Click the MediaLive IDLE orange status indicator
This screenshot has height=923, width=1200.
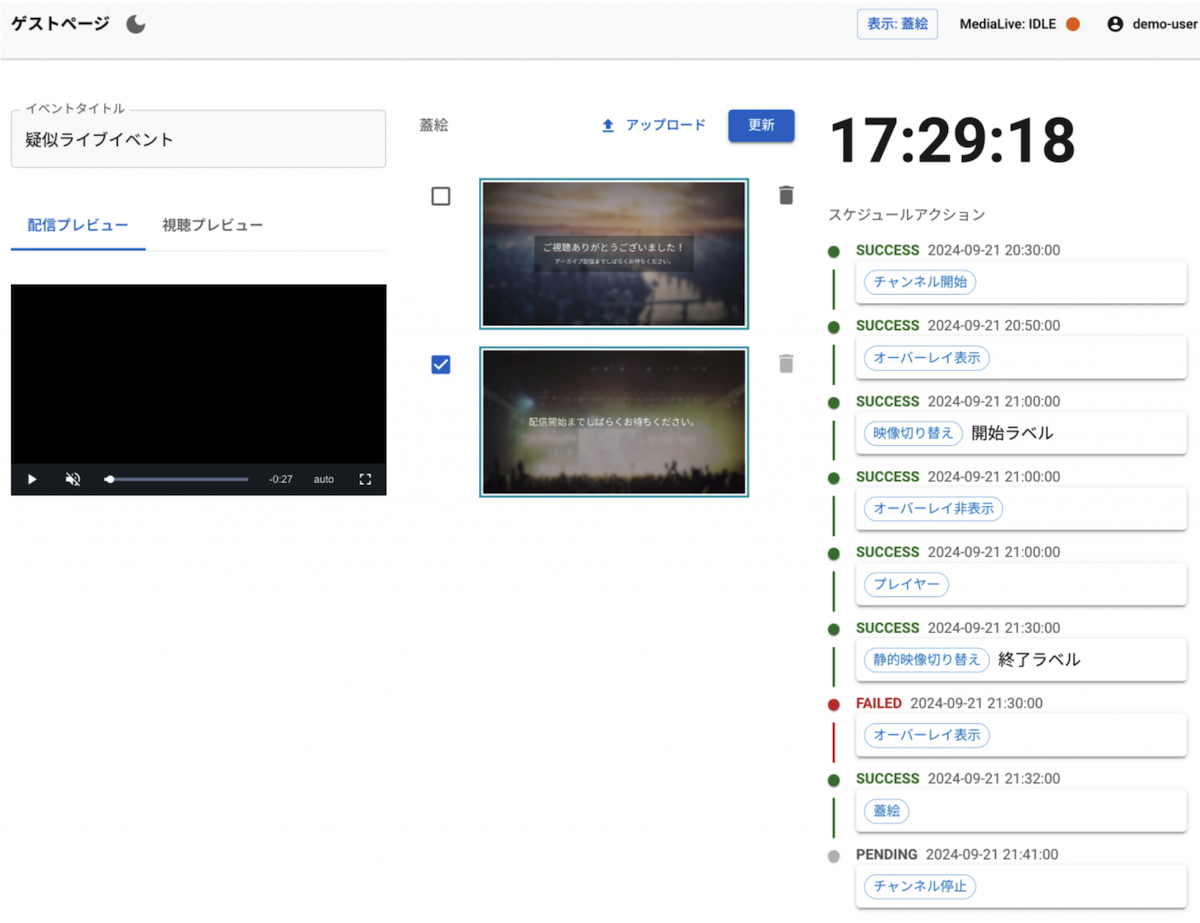pyautogui.click(x=1073, y=25)
